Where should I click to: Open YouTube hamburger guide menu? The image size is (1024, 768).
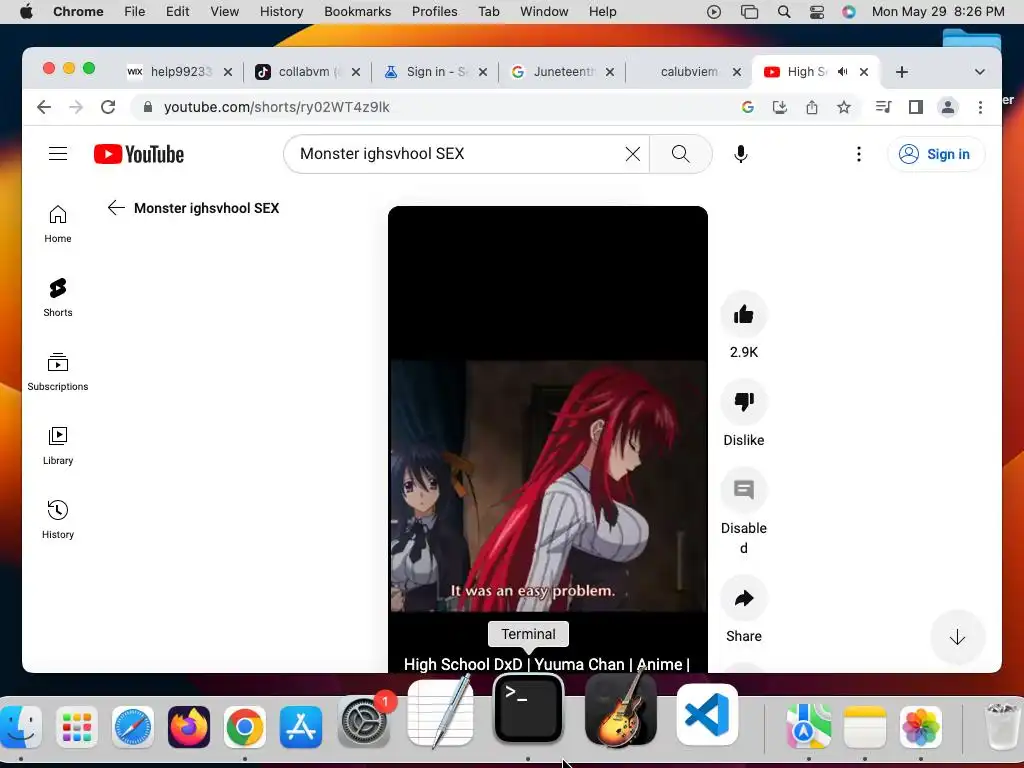[x=58, y=154]
